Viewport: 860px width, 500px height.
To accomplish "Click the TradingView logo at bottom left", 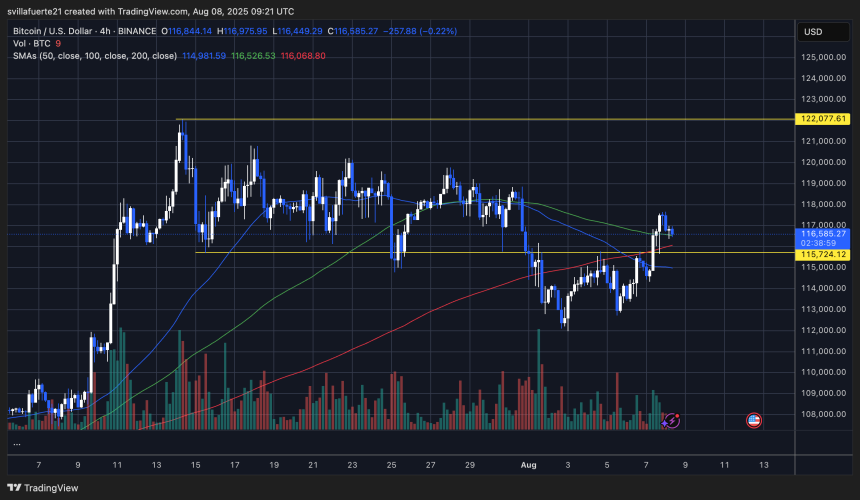I will point(43,487).
